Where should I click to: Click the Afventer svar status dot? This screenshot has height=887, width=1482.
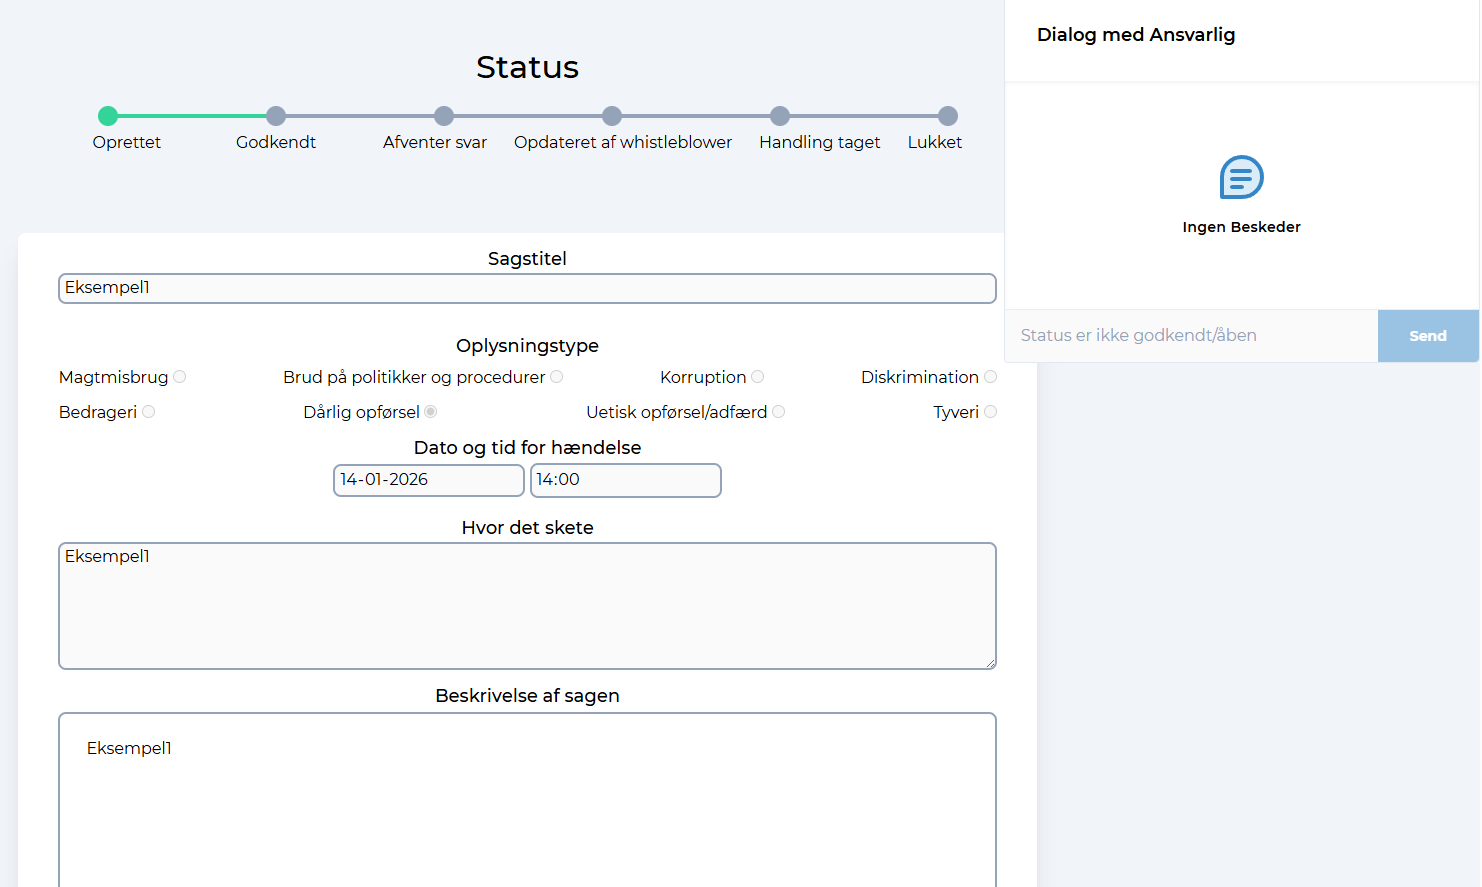coord(444,116)
